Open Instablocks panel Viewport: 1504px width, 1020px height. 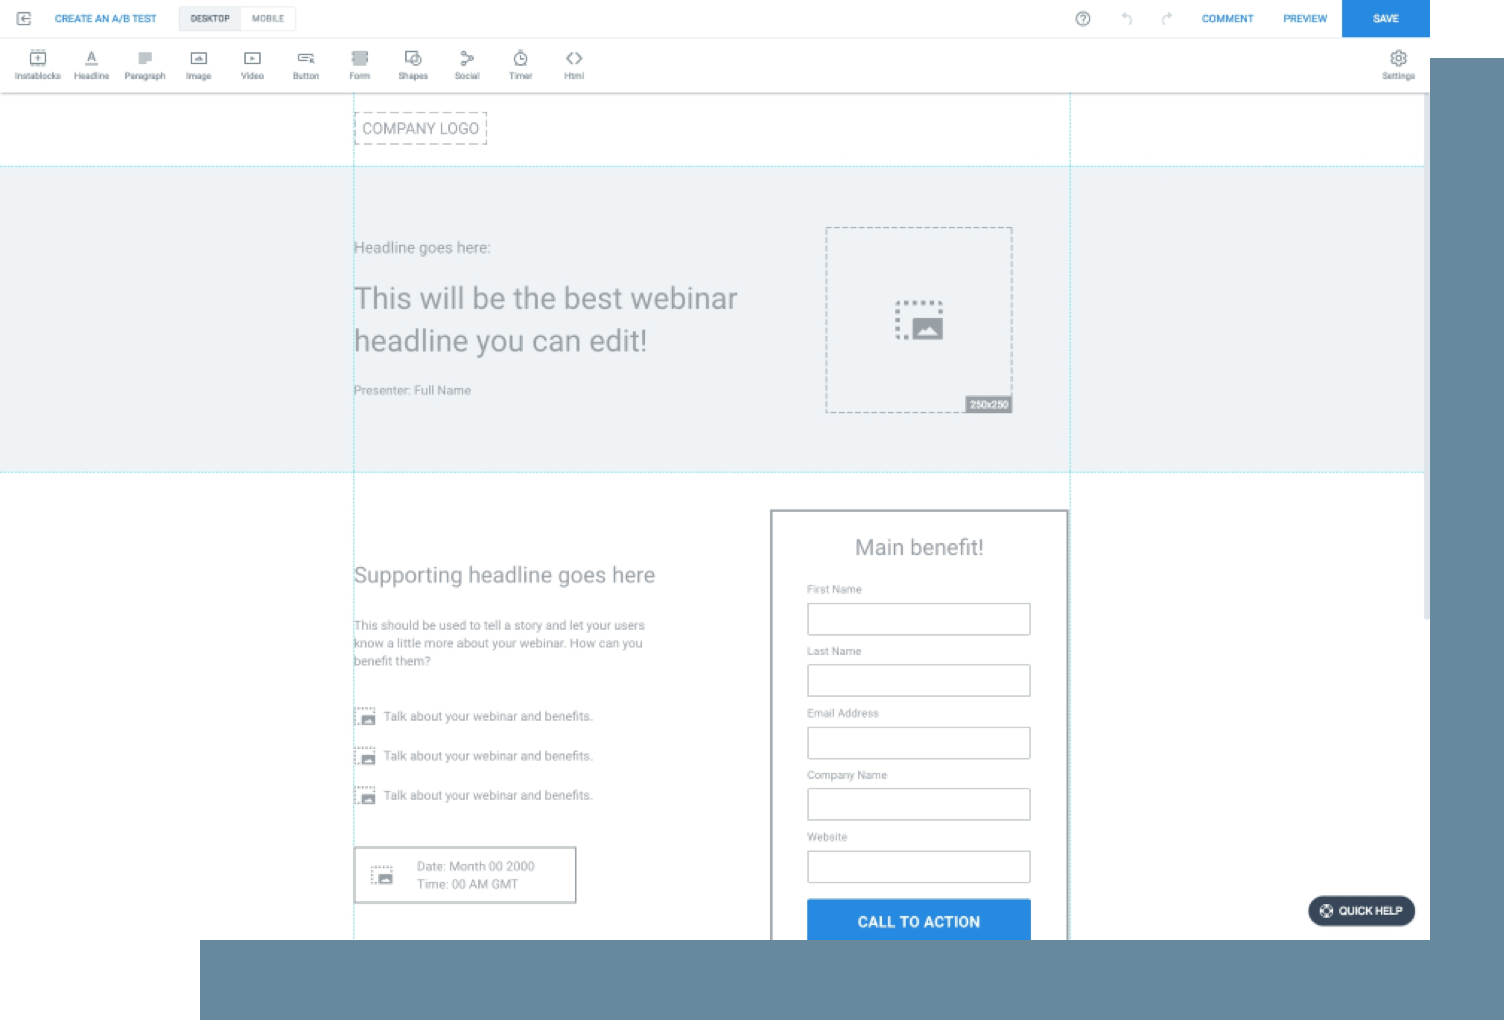37,65
